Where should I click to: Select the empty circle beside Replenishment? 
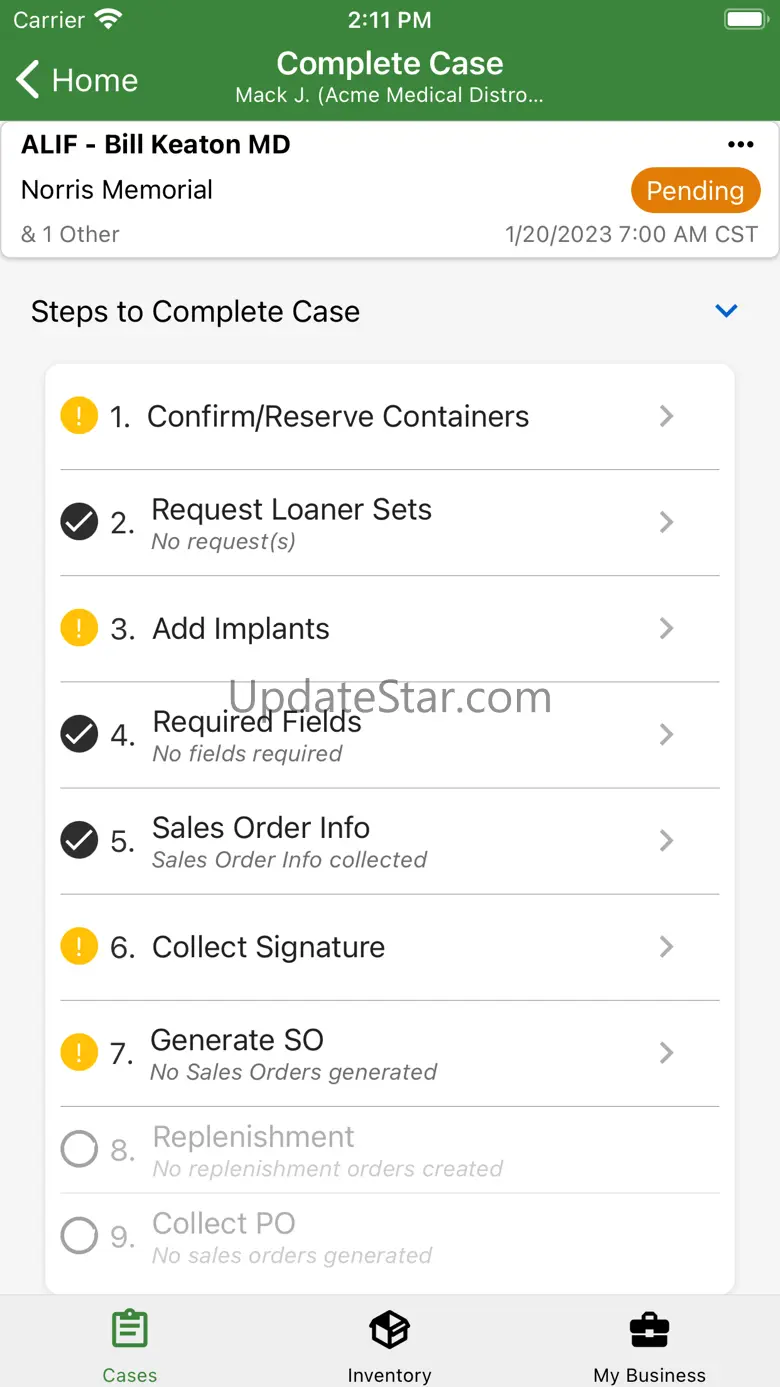[79, 1150]
